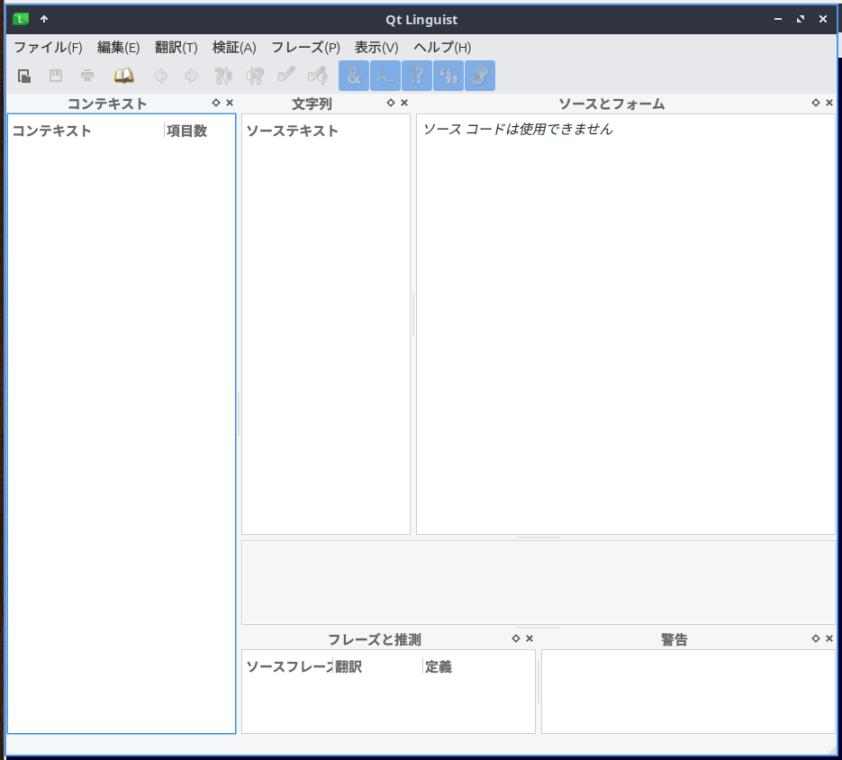The image size is (842, 760).
Task: Click the Qt Linguist app icon in title bar
Action: pos(20,19)
